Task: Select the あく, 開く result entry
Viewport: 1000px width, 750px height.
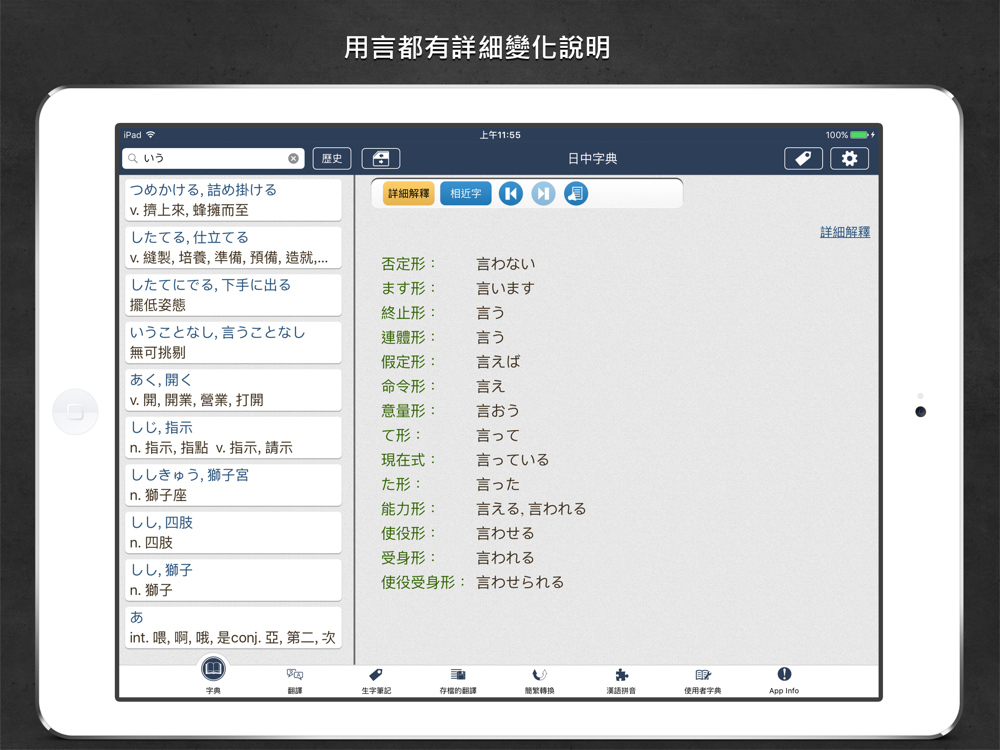Action: 233,390
